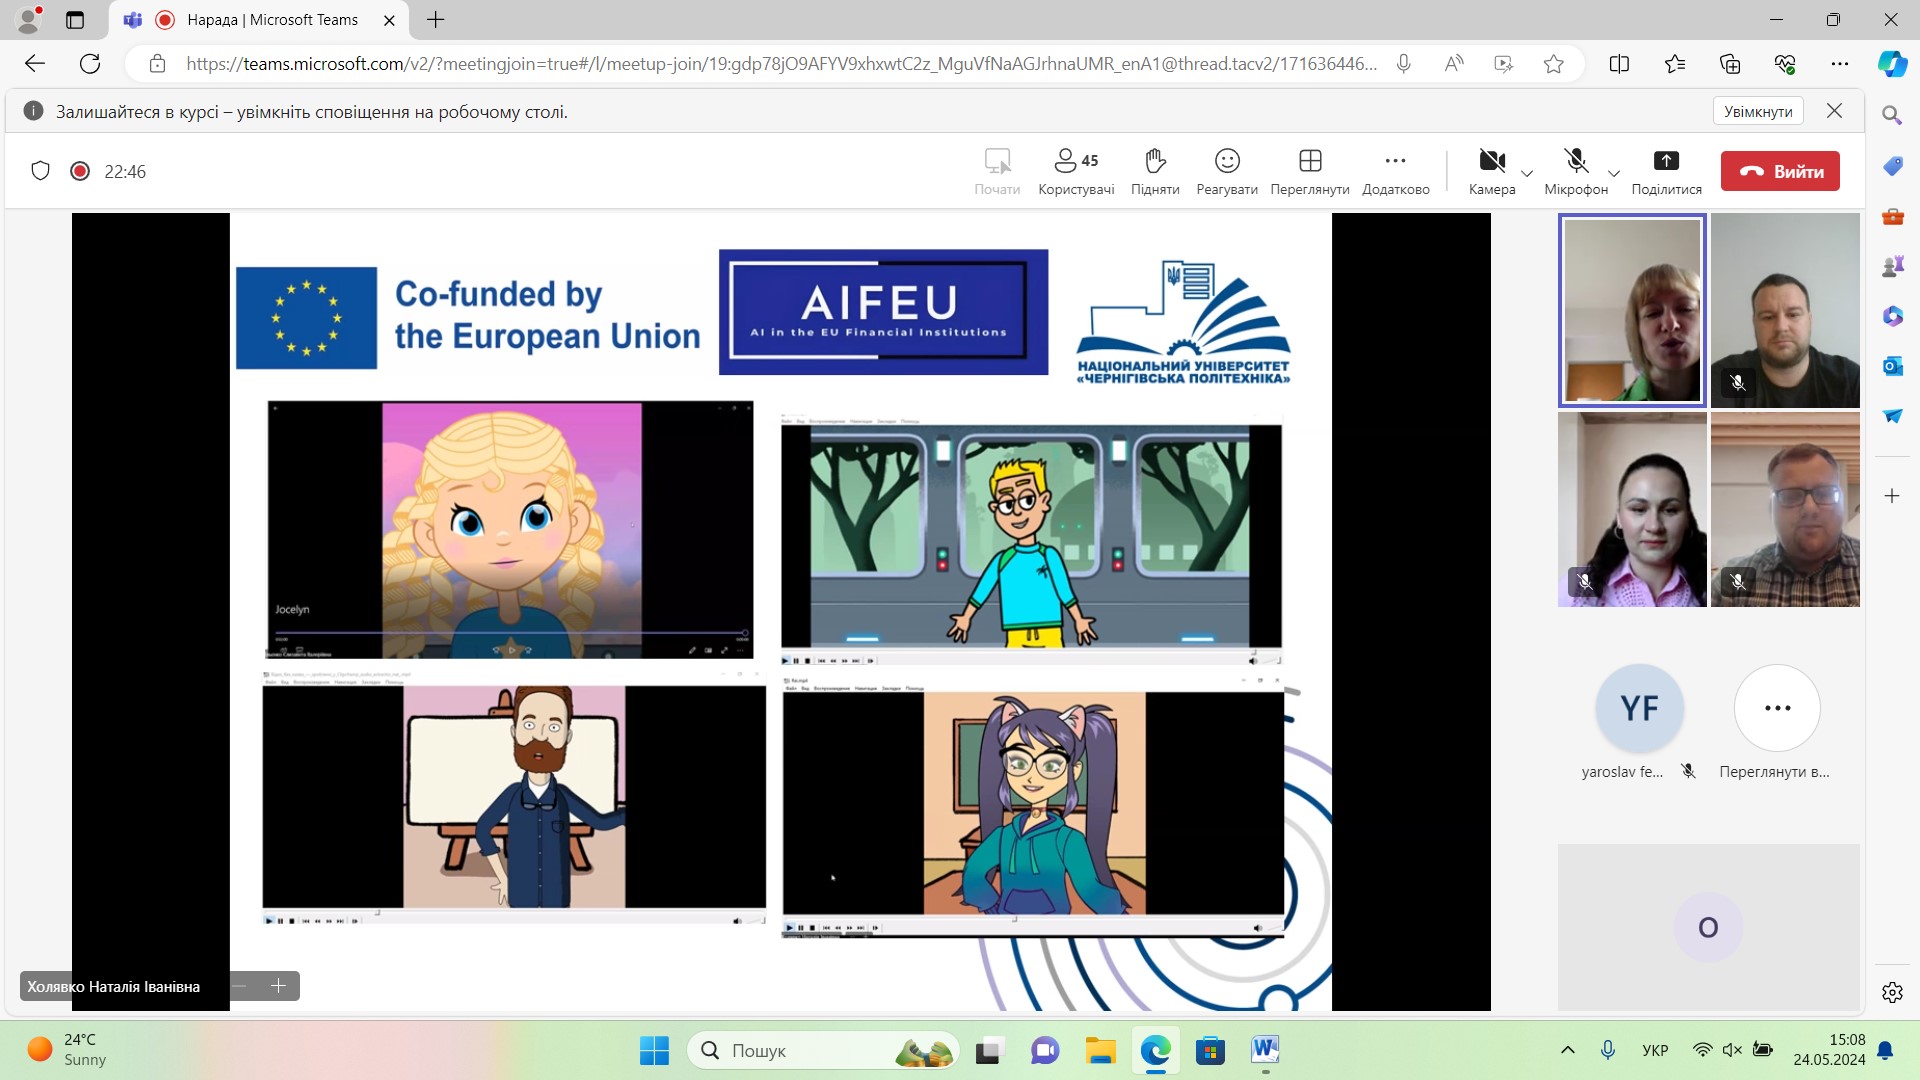Image resolution: width=1920 pixels, height=1080 pixels.
Task: Expand microphone options dropdown arrow
Action: 1613,174
